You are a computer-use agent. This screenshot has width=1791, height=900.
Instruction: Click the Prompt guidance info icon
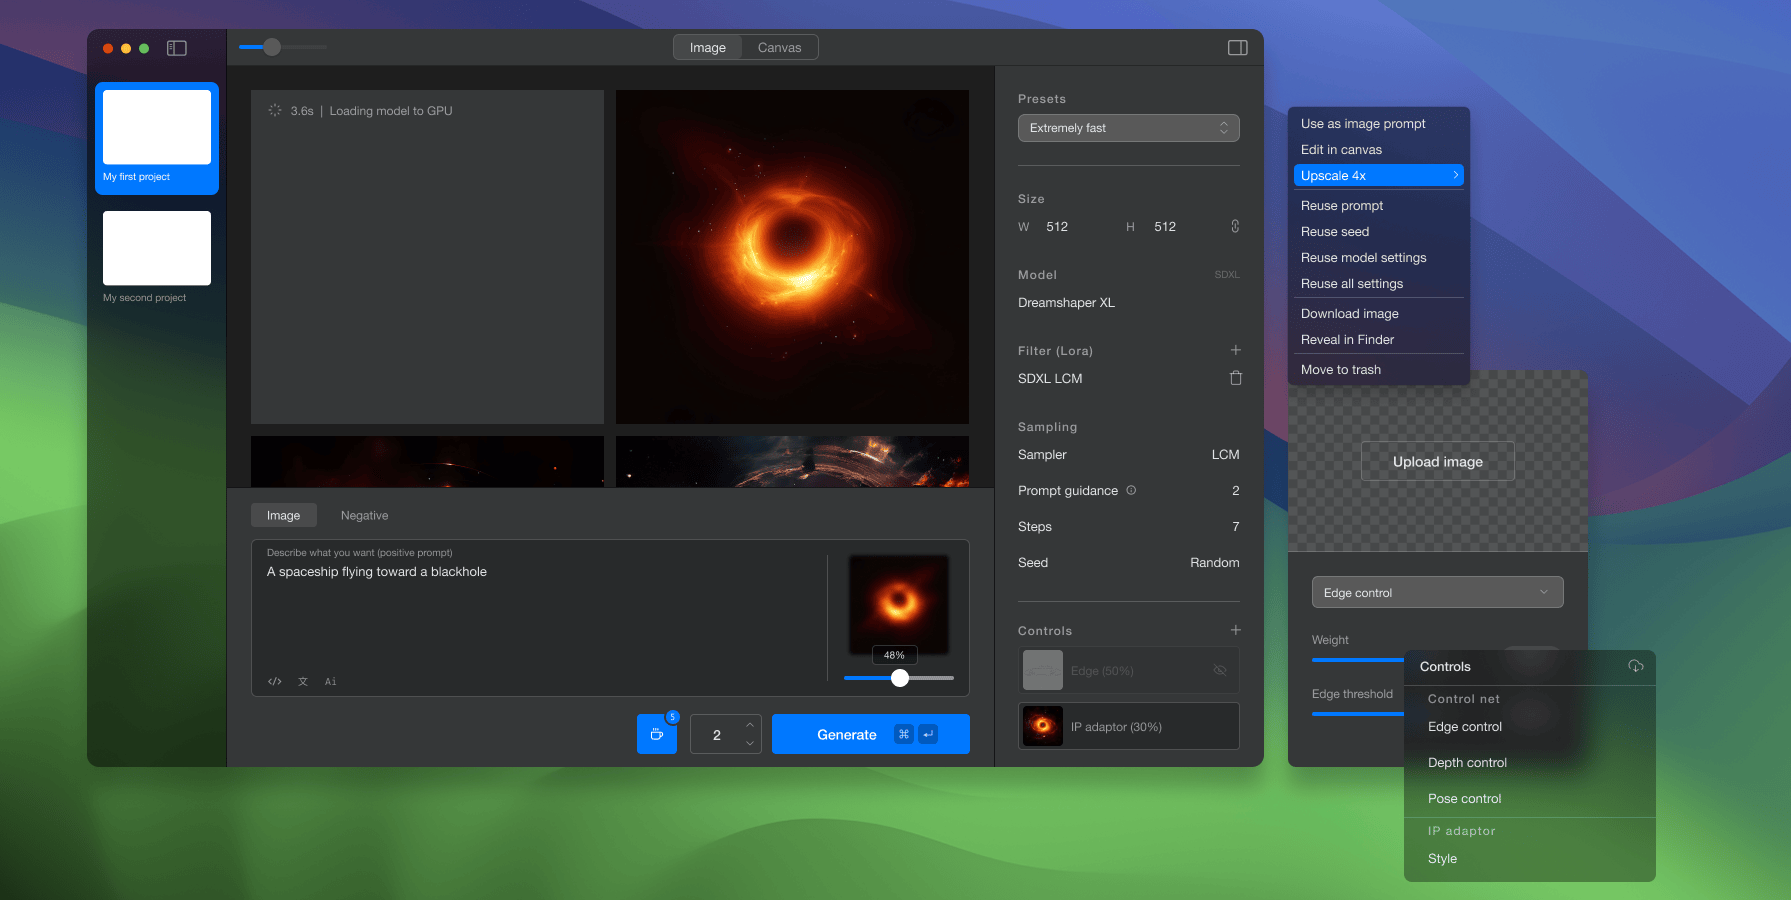(x=1131, y=490)
